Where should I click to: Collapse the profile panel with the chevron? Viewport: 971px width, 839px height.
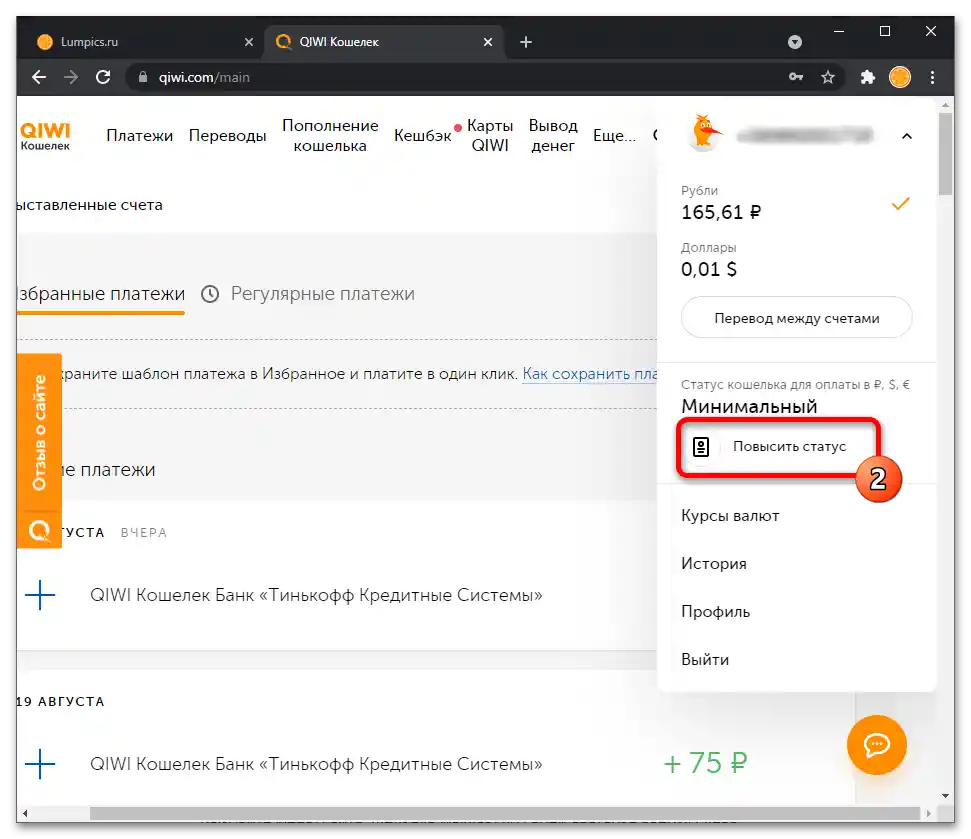click(906, 135)
